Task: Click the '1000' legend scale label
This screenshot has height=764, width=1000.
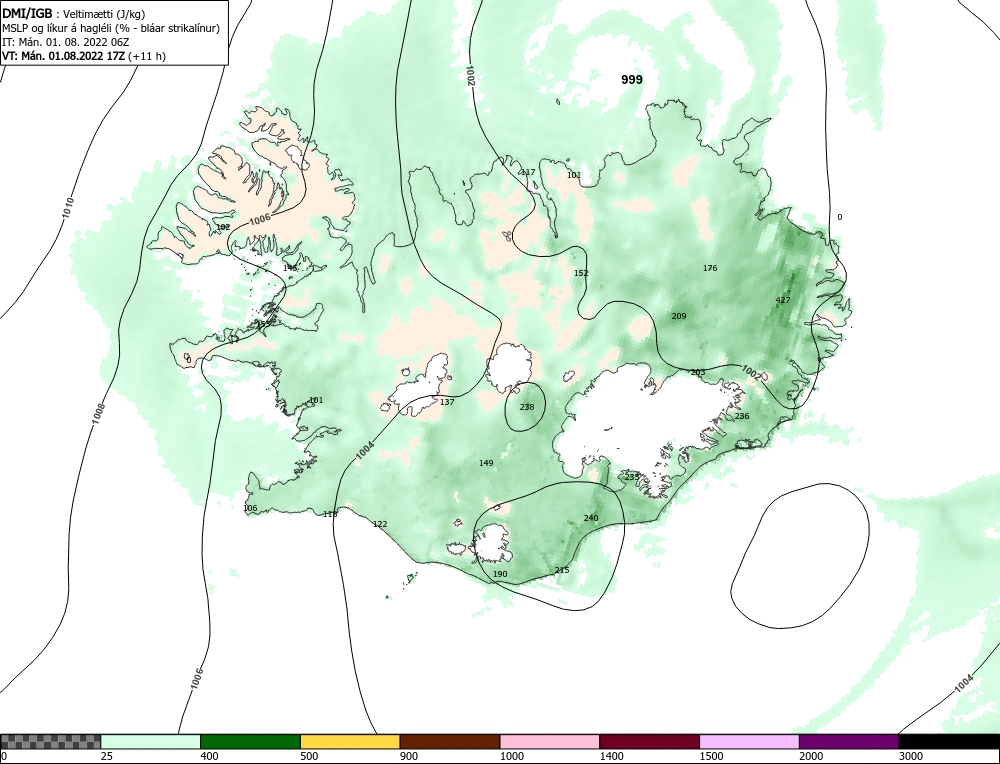Action: [x=511, y=756]
